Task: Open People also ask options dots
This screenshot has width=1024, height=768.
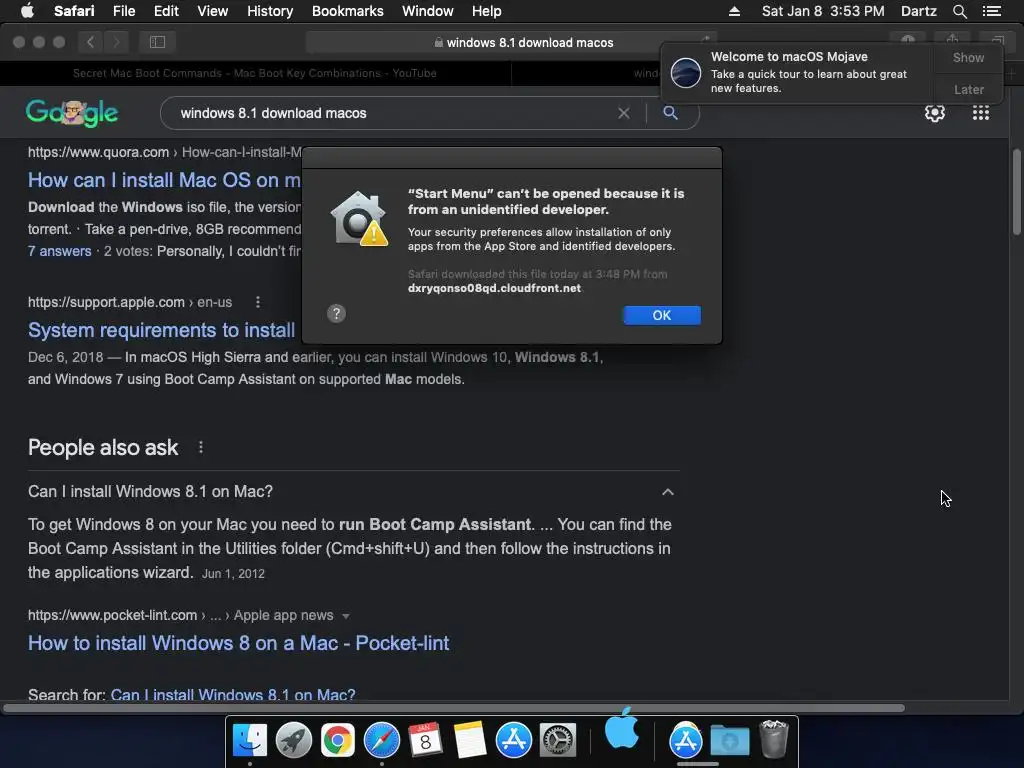Action: [x=200, y=447]
